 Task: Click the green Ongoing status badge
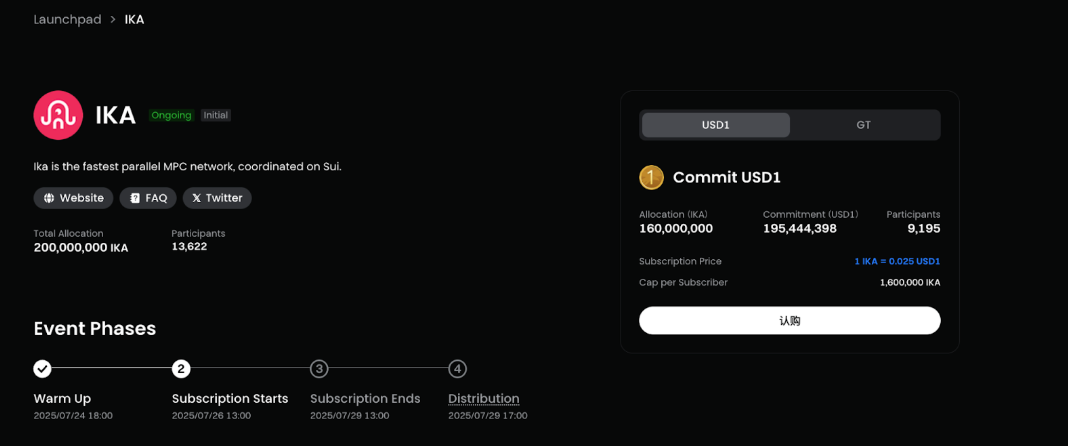172,115
